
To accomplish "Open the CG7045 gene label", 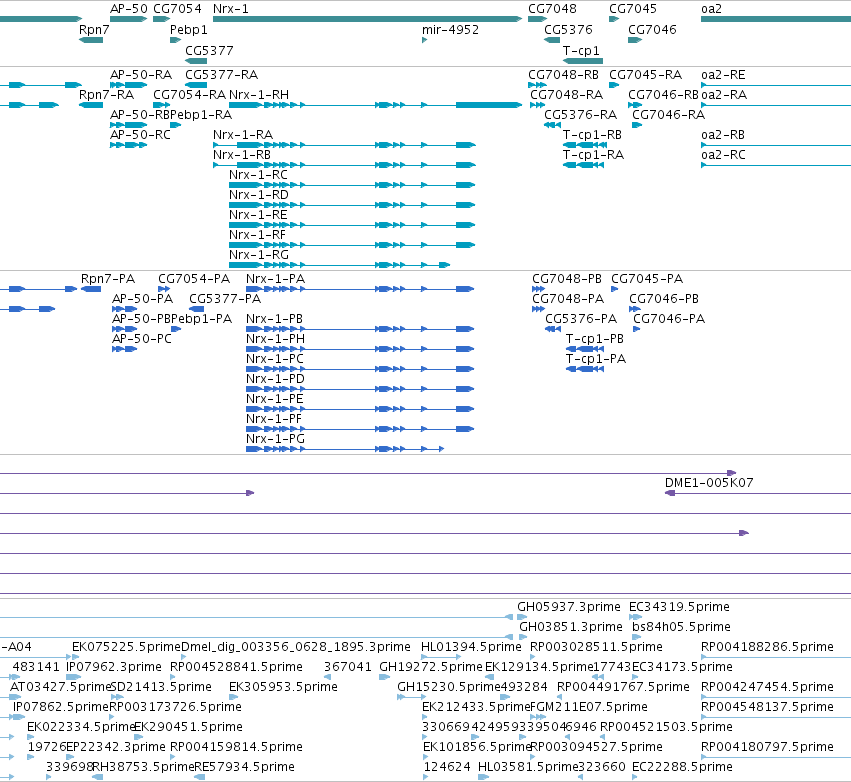I will 633,9.
